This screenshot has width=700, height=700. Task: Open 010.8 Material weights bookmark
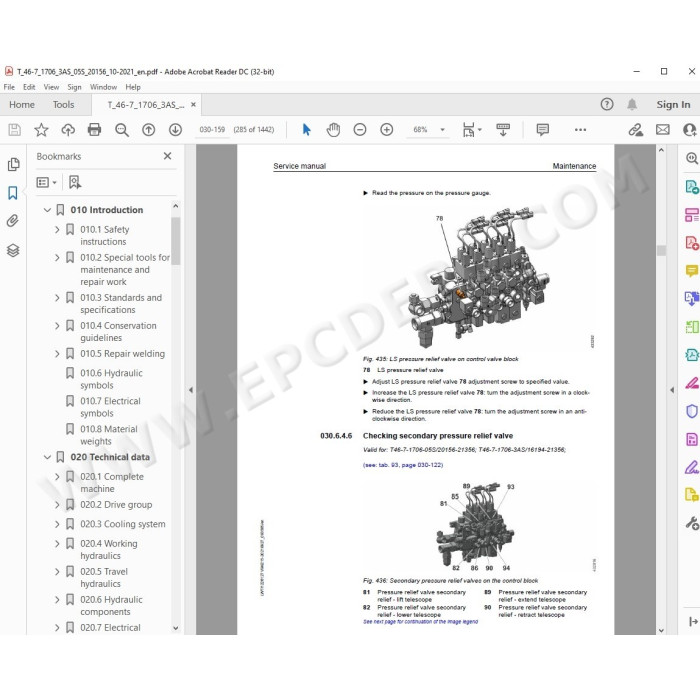tap(109, 435)
